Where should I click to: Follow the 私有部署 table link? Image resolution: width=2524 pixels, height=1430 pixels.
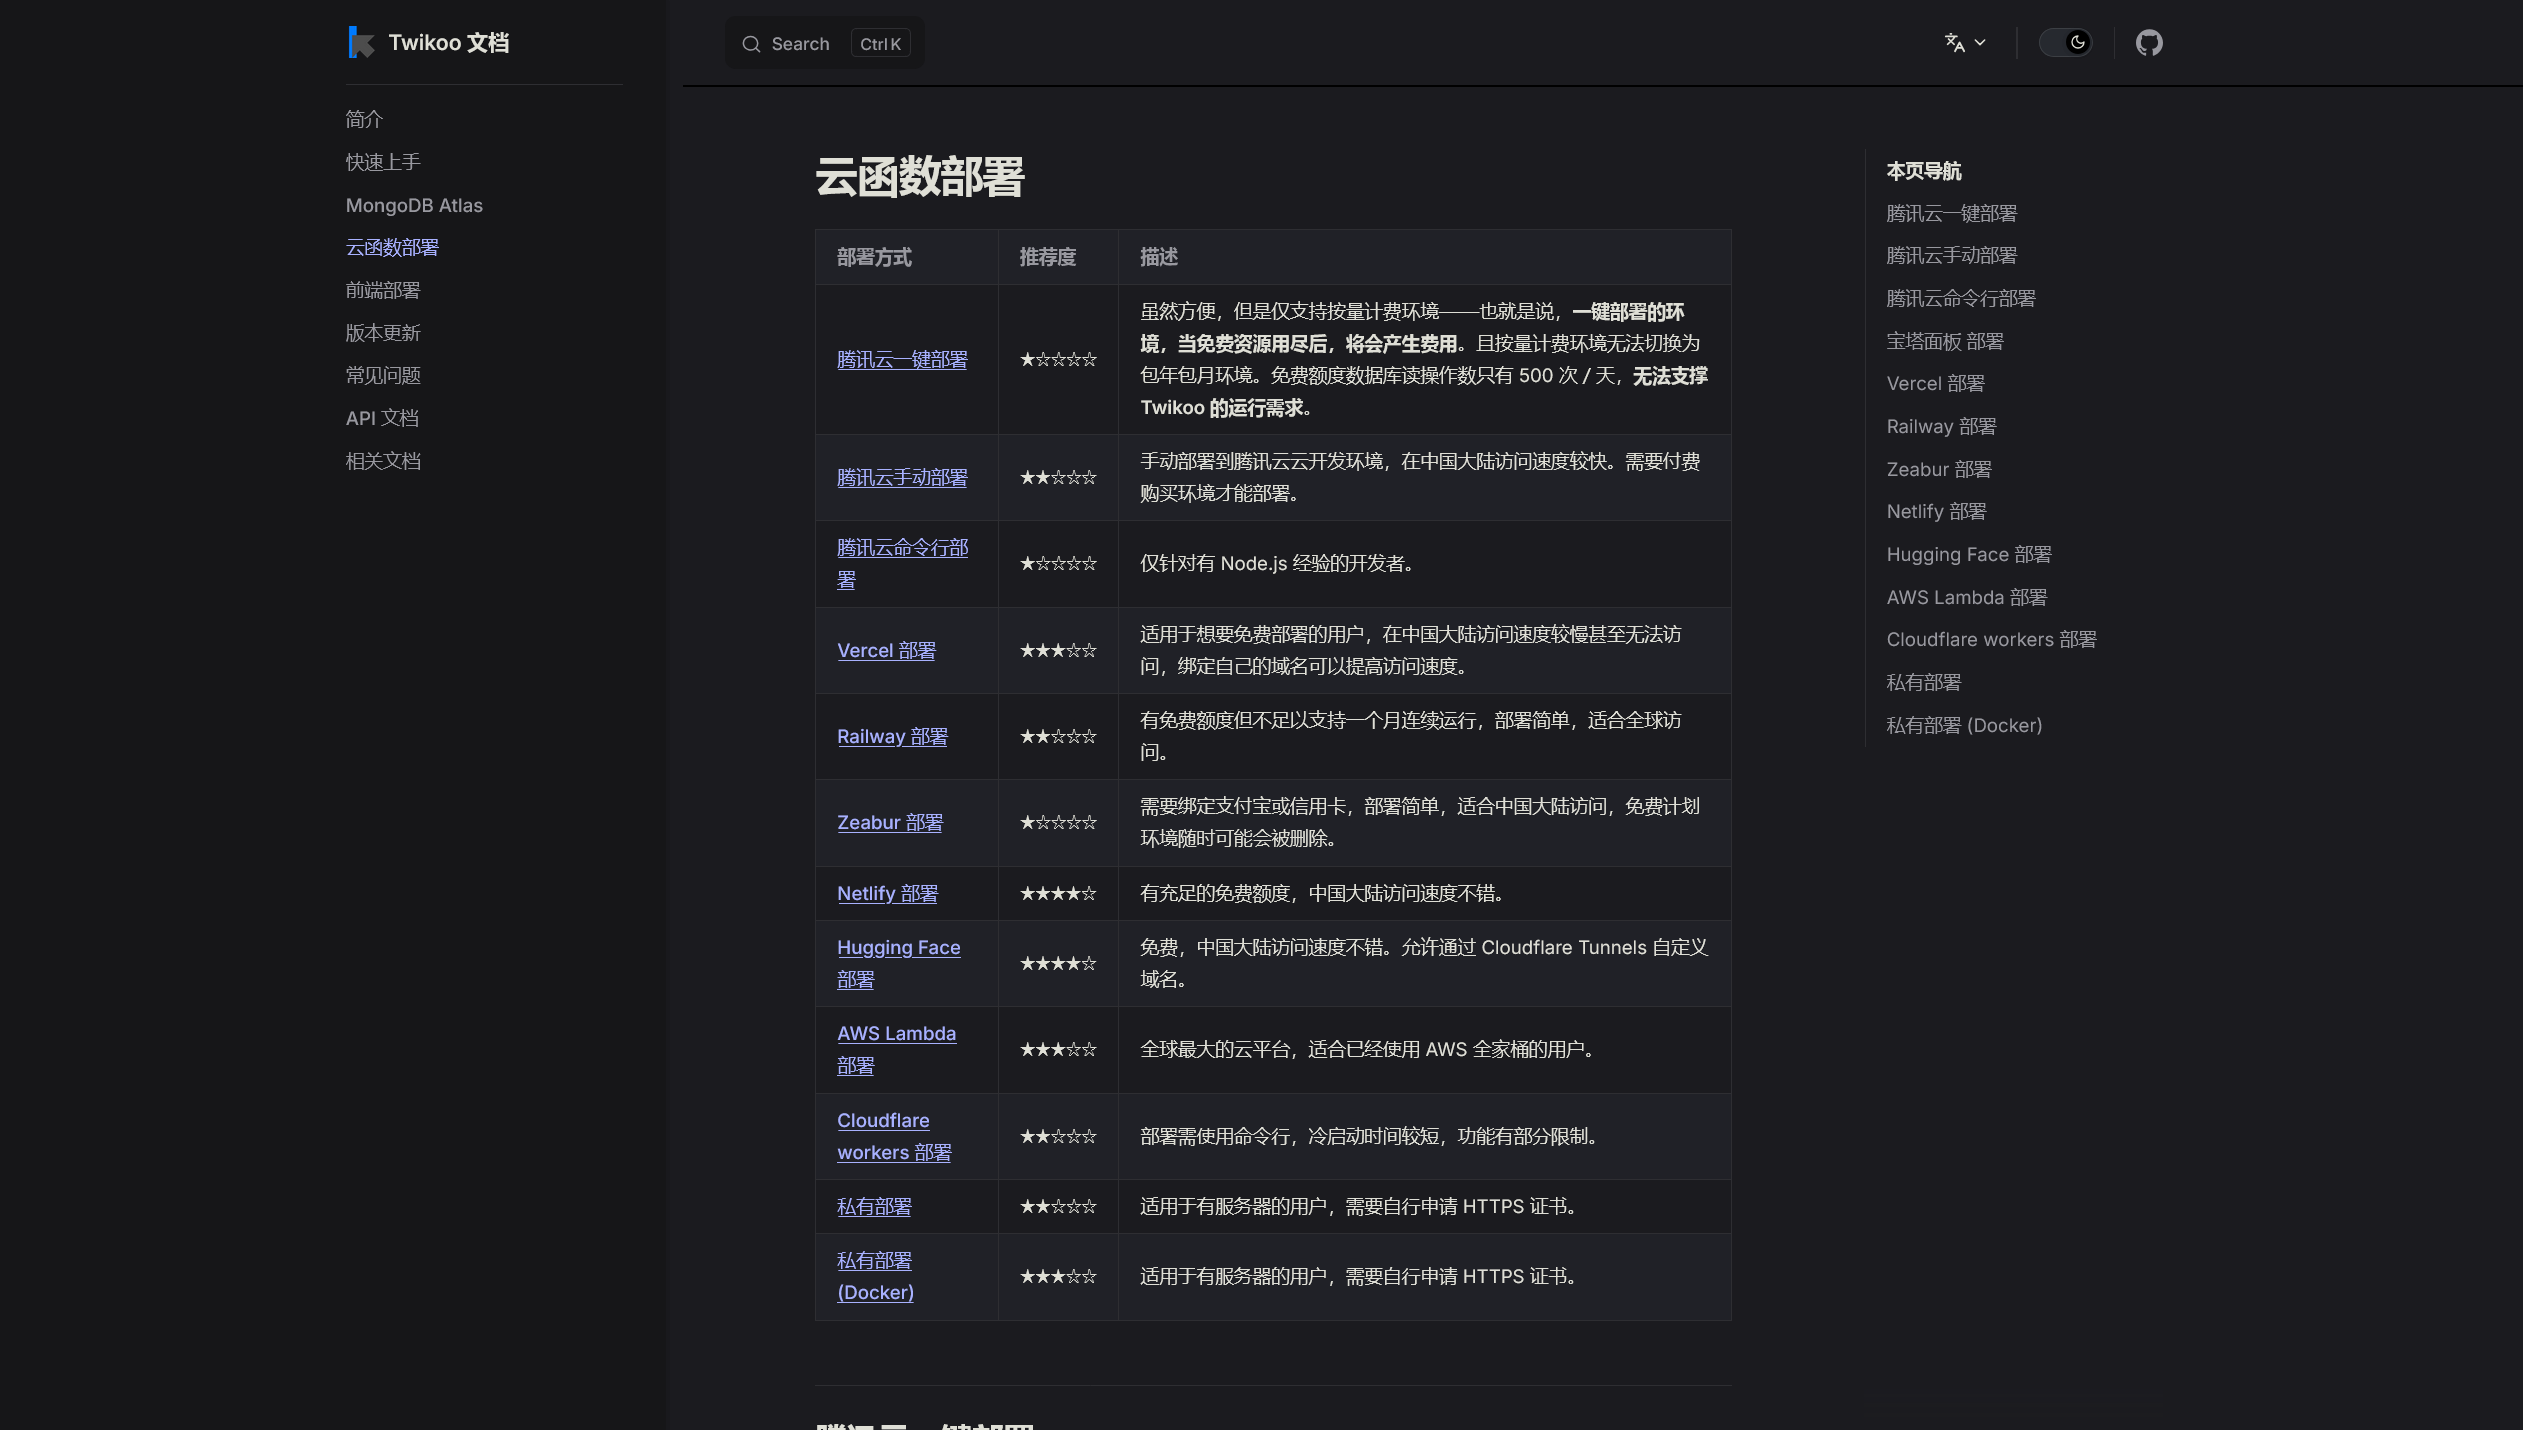[874, 1207]
